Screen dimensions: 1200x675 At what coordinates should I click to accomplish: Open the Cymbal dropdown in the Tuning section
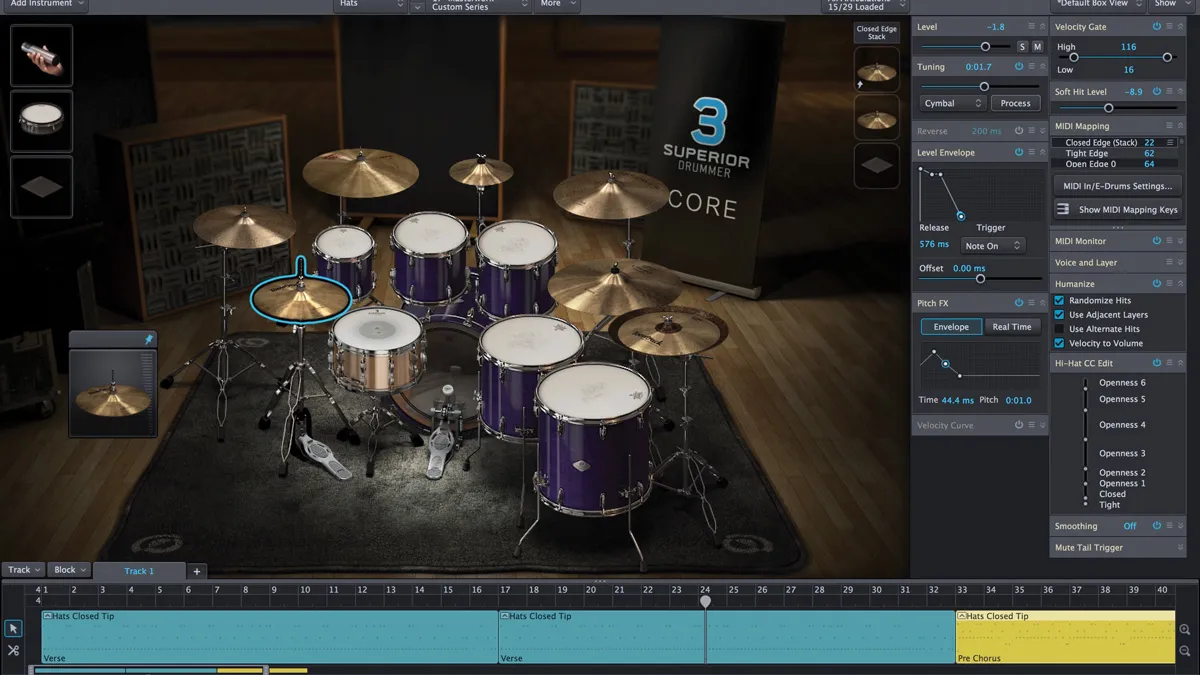tap(951, 102)
